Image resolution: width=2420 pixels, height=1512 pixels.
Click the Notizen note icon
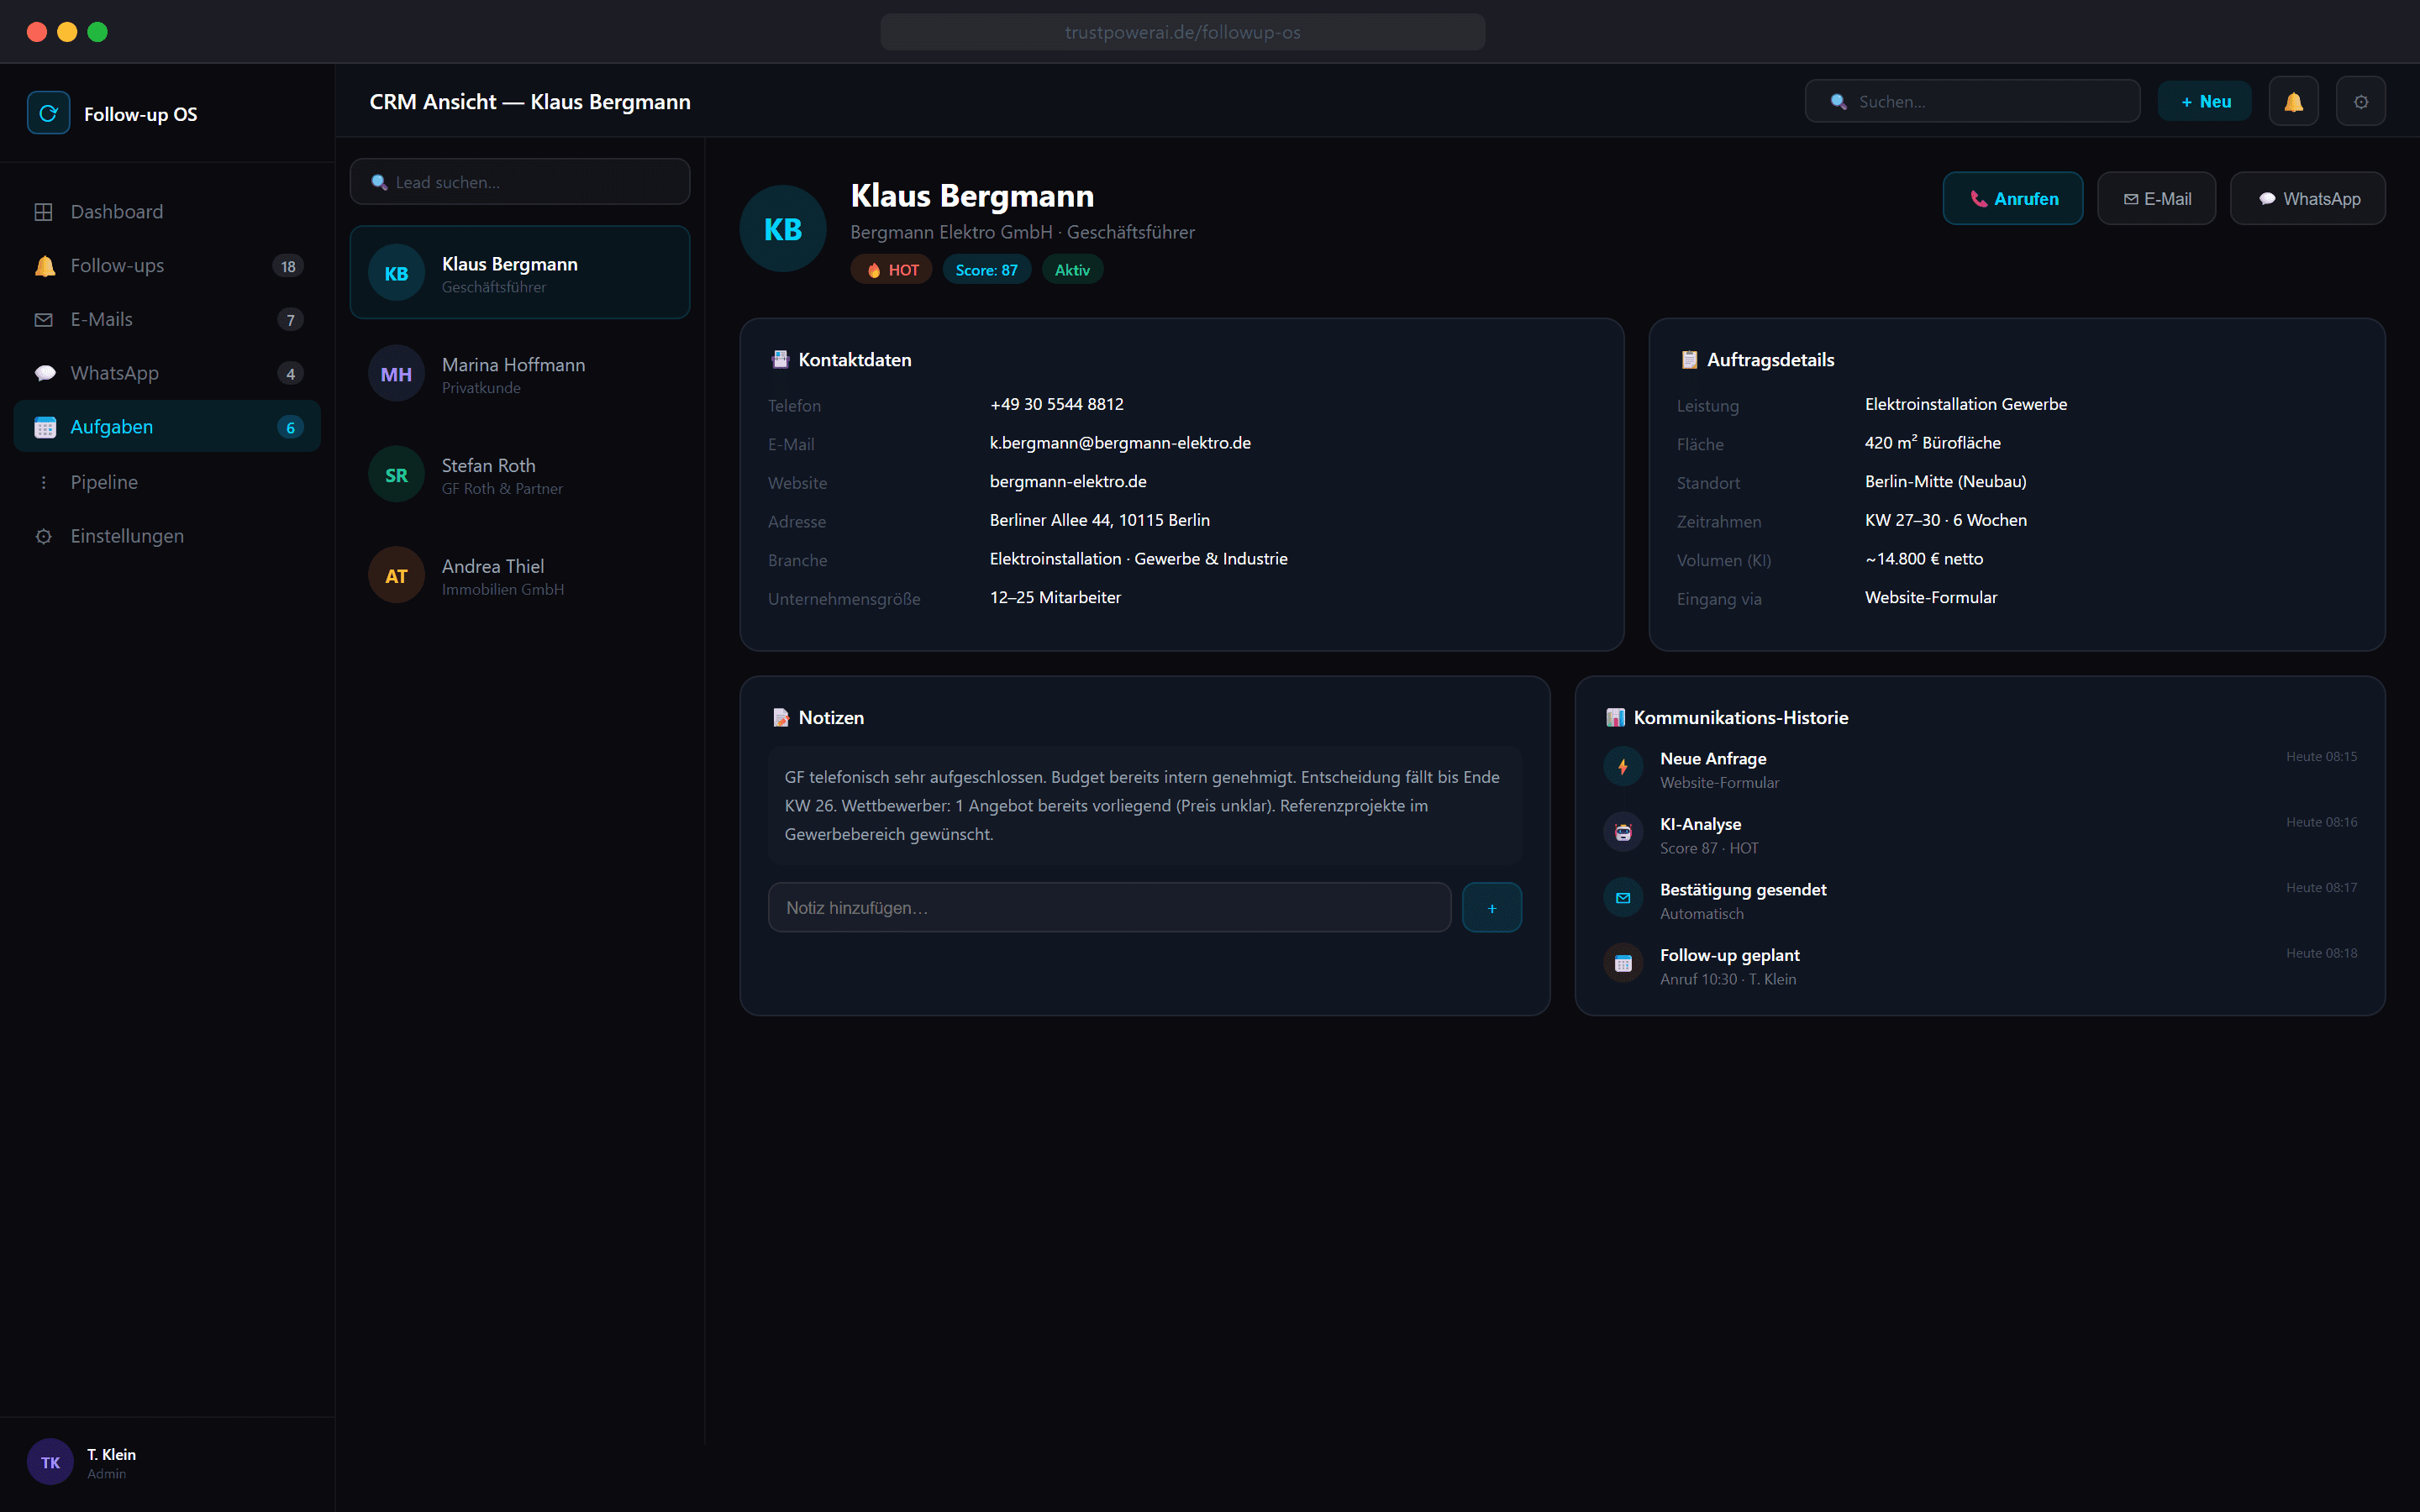click(x=780, y=718)
